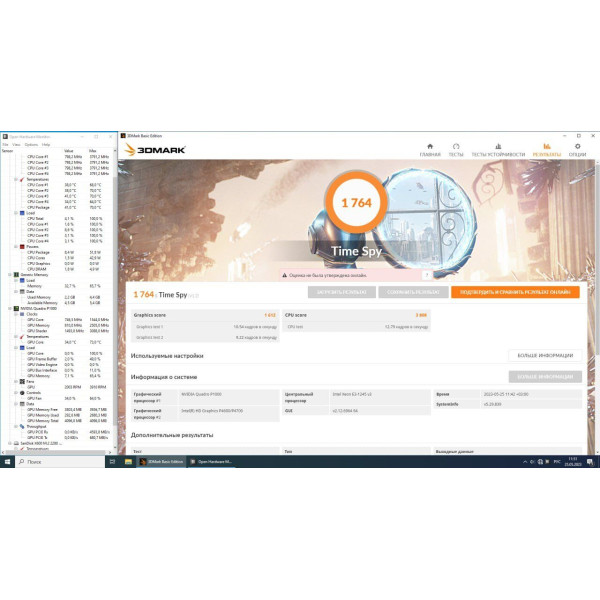Click the green icon of NVIDIA Quadro P1000
This screenshot has width=600, height=600.
[16, 308]
